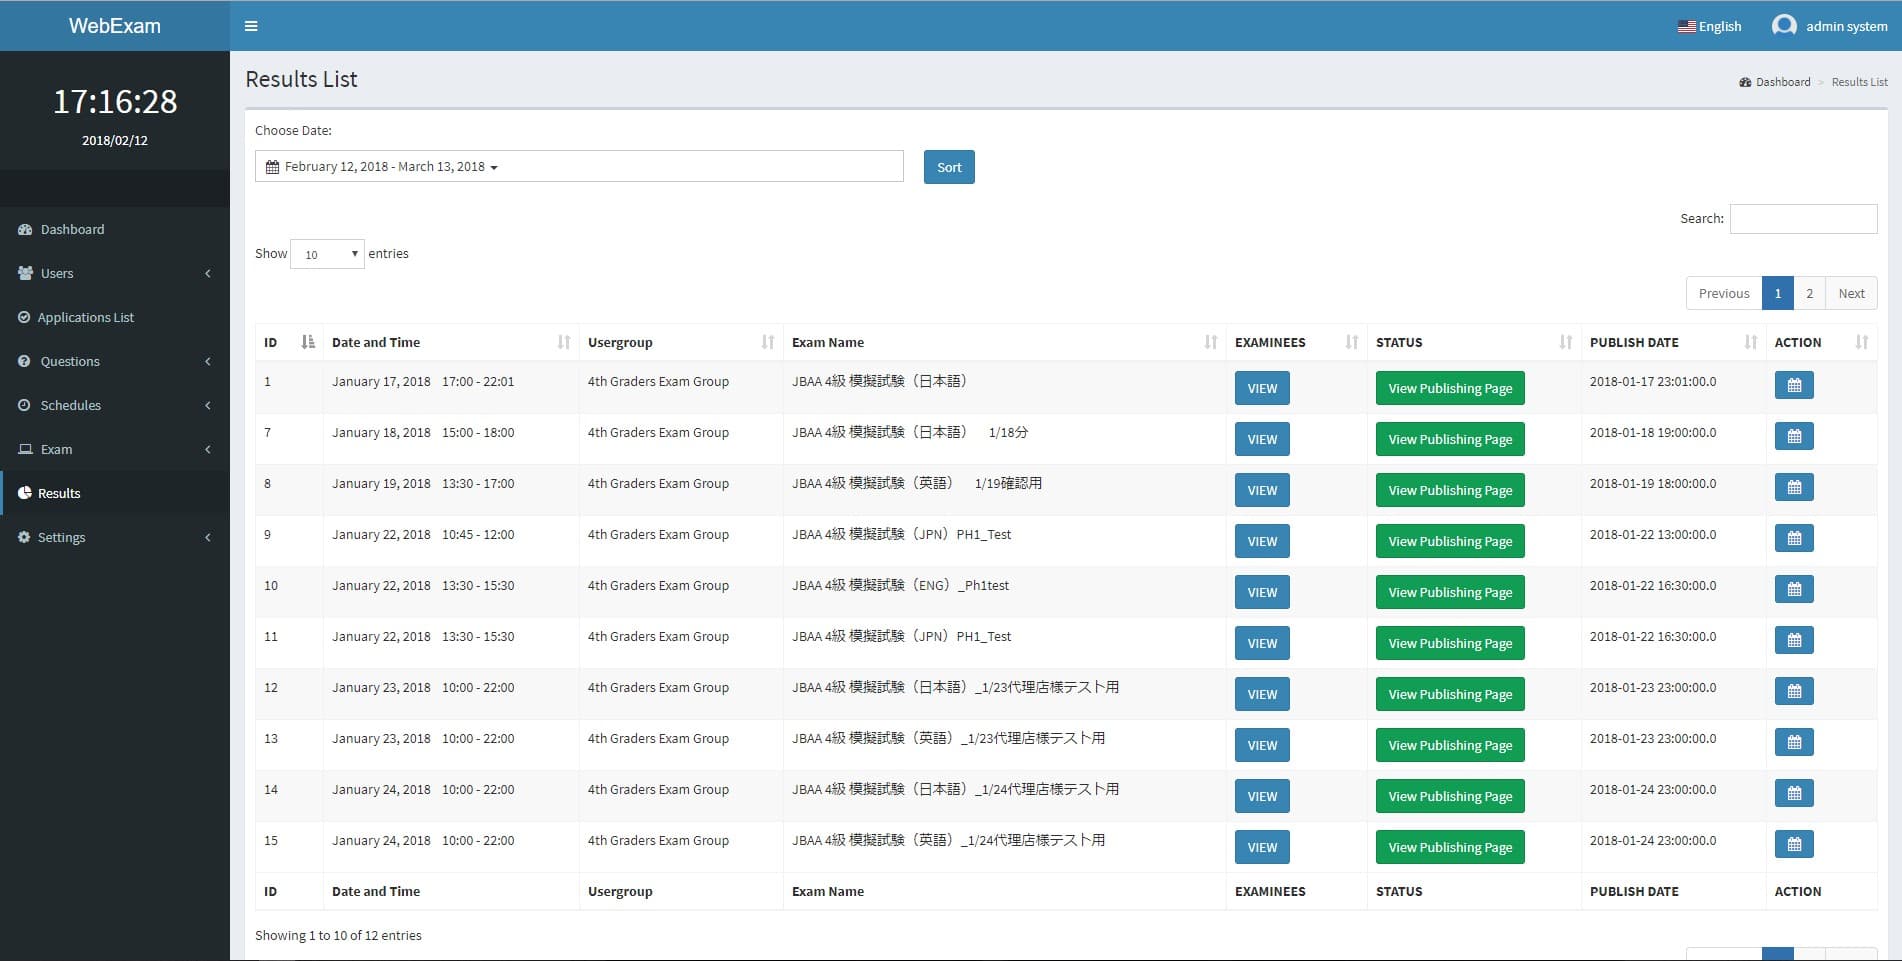The height and width of the screenshot is (961, 1902).
Task: Click calendar action icon for row ID 14
Action: [1794, 793]
